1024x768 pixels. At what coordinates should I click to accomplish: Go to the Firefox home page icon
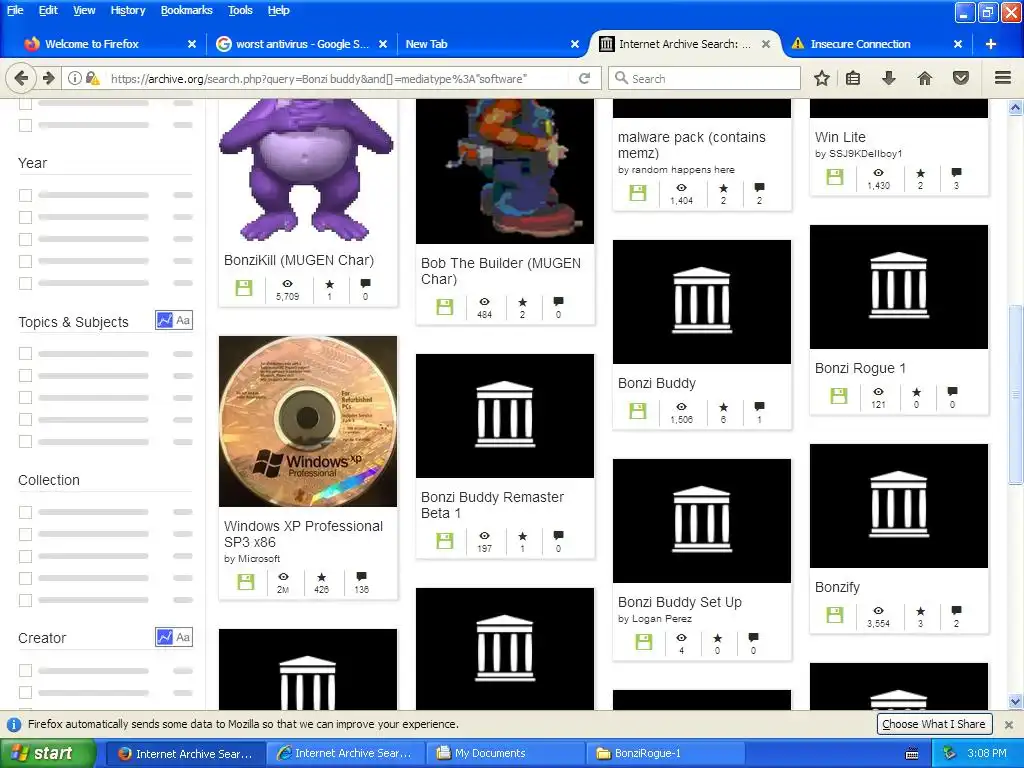pyautogui.click(x=925, y=78)
